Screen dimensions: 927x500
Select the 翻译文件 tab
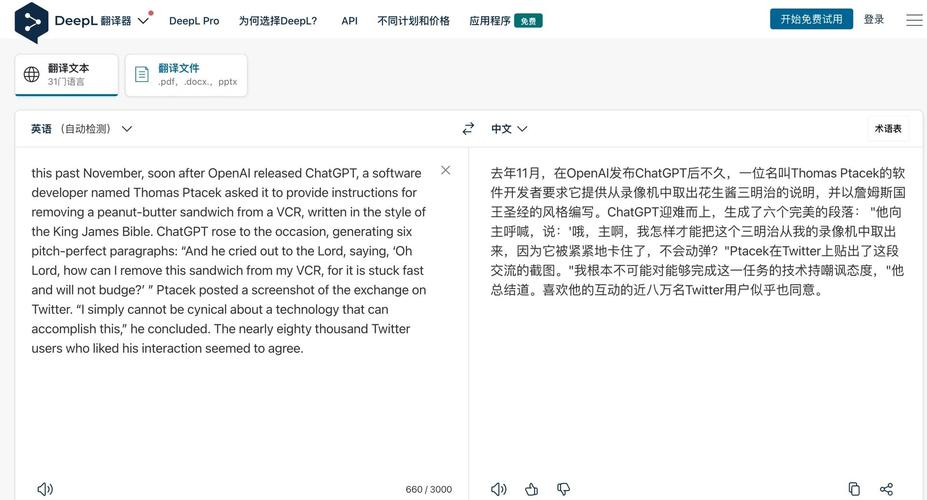click(186, 74)
